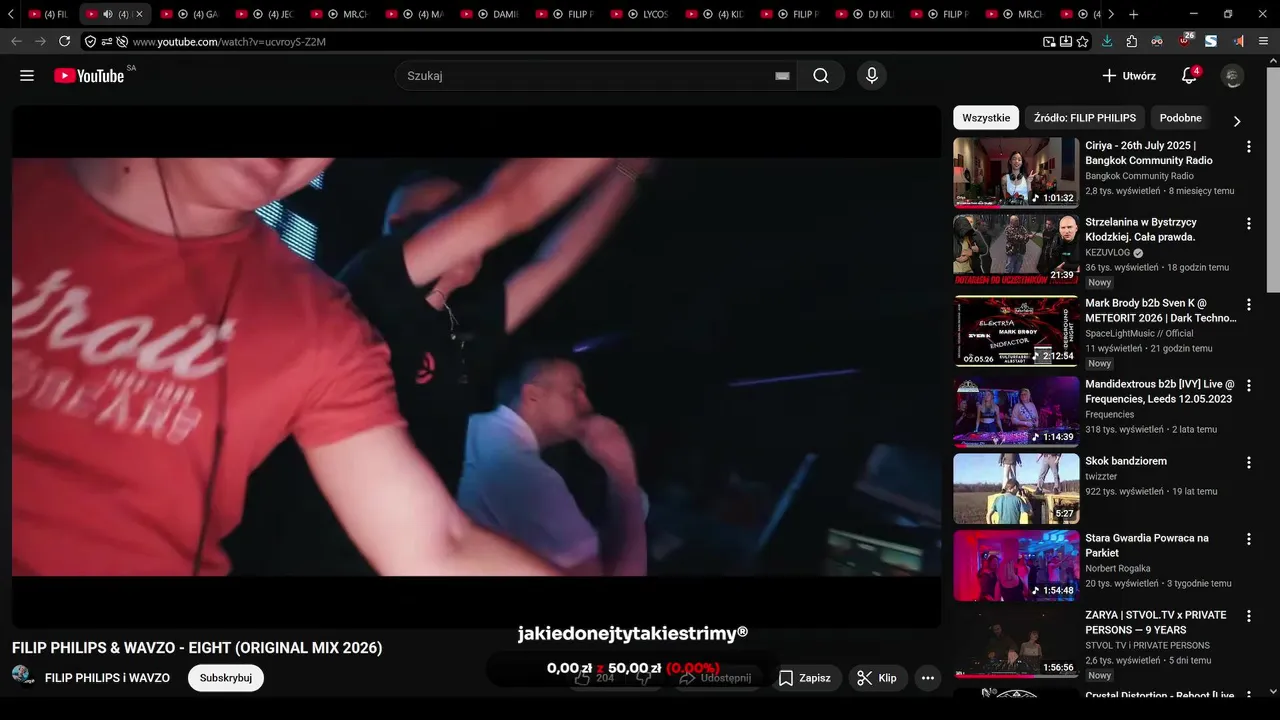
Task: Open the extensions puzzle icon
Action: click(x=1132, y=41)
